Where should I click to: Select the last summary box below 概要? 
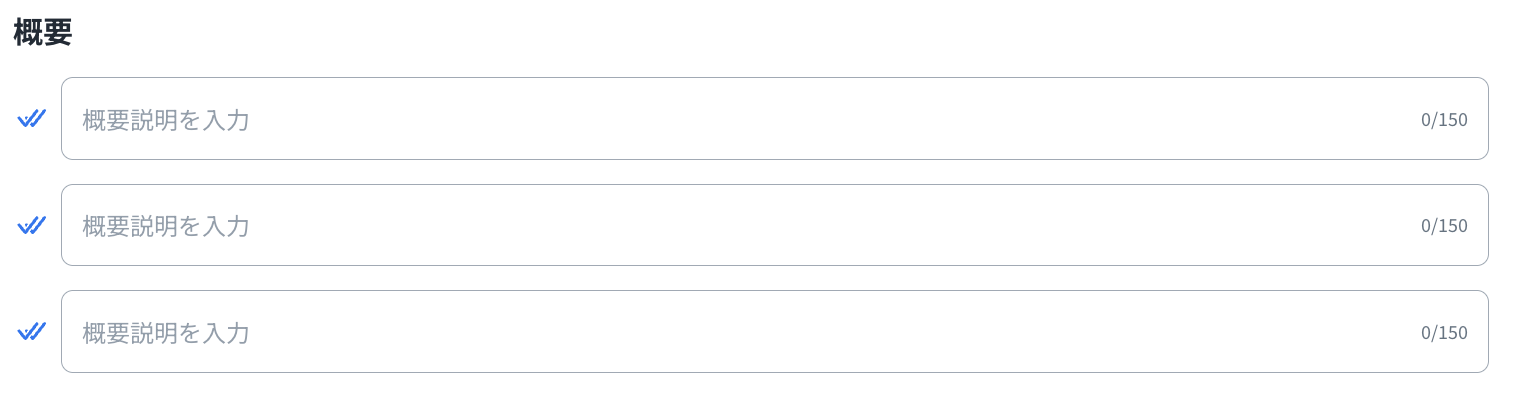click(x=775, y=331)
